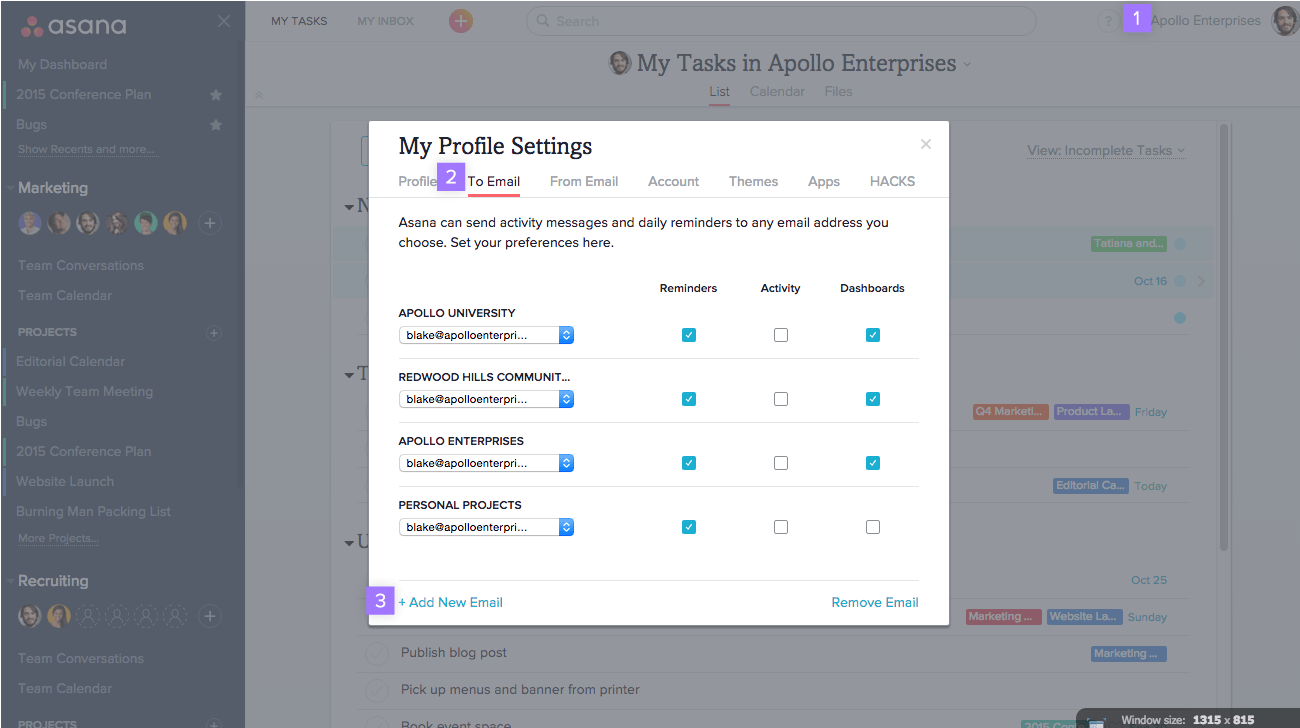Image resolution: width=1300 pixels, height=728 pixels.
Task: Enable Activity emails for Apollo Enterprises
Action: (780, 462)
